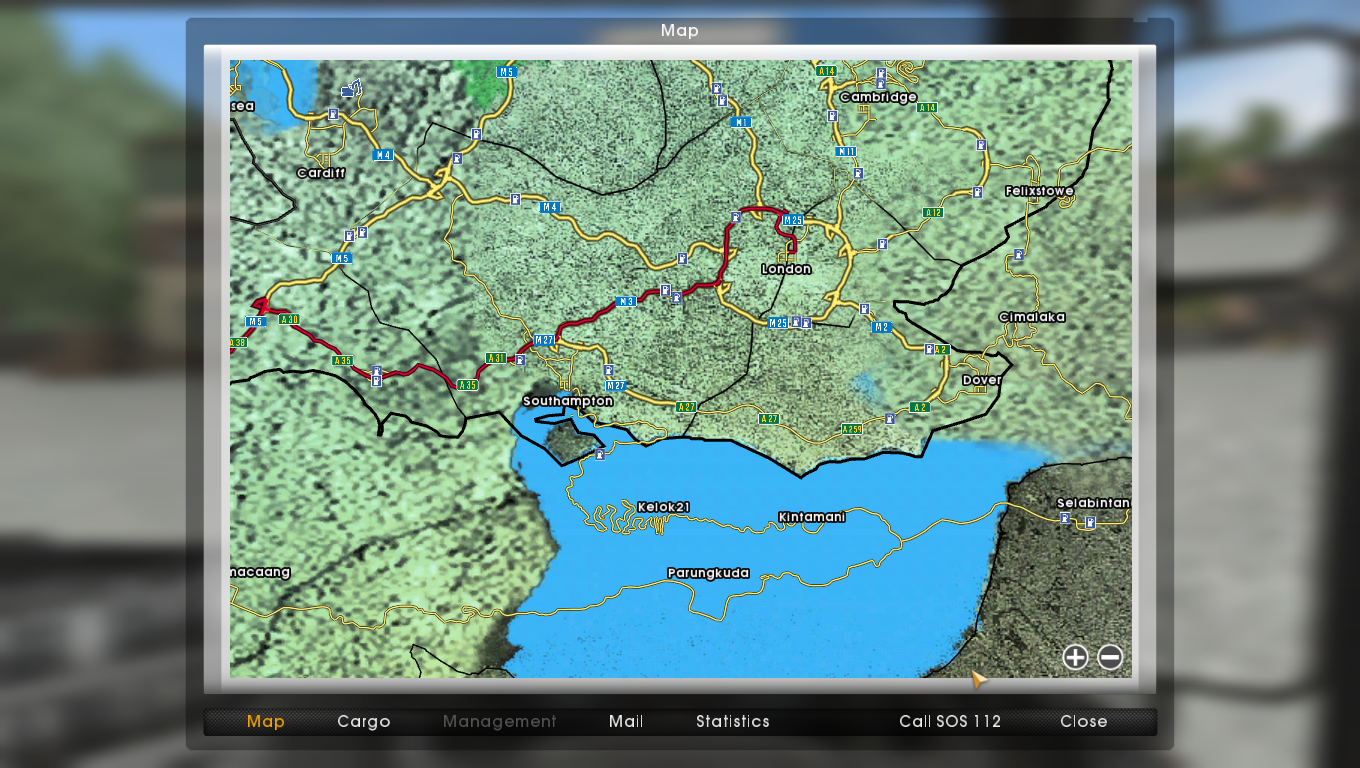Click the A12 road badge
Screen dimensions: 1360x768
[x=933, y=212]
